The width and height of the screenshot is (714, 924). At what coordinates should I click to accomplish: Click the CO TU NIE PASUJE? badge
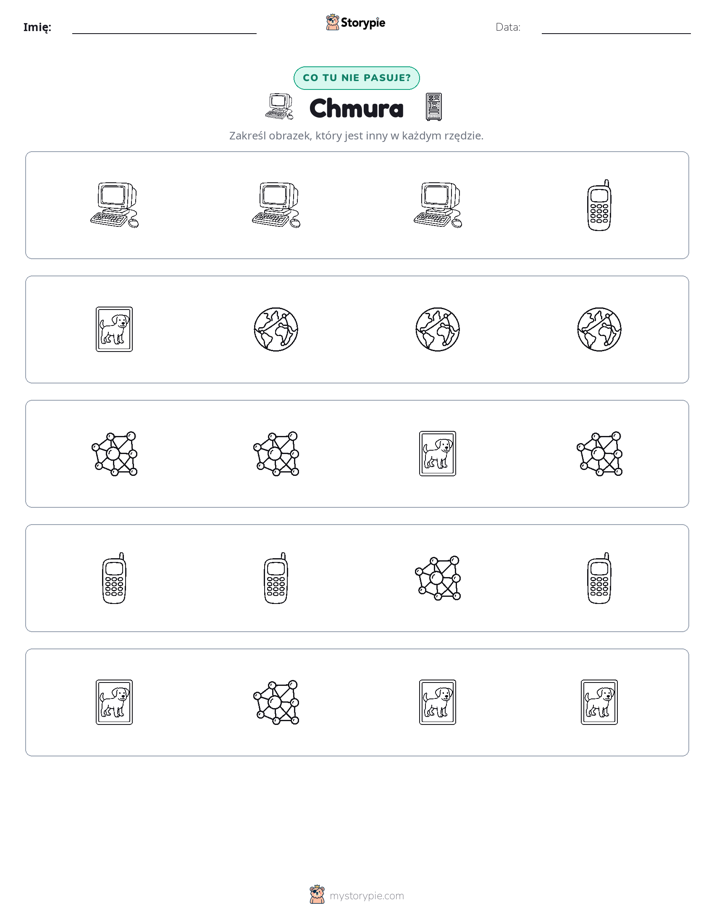[356, 78]
